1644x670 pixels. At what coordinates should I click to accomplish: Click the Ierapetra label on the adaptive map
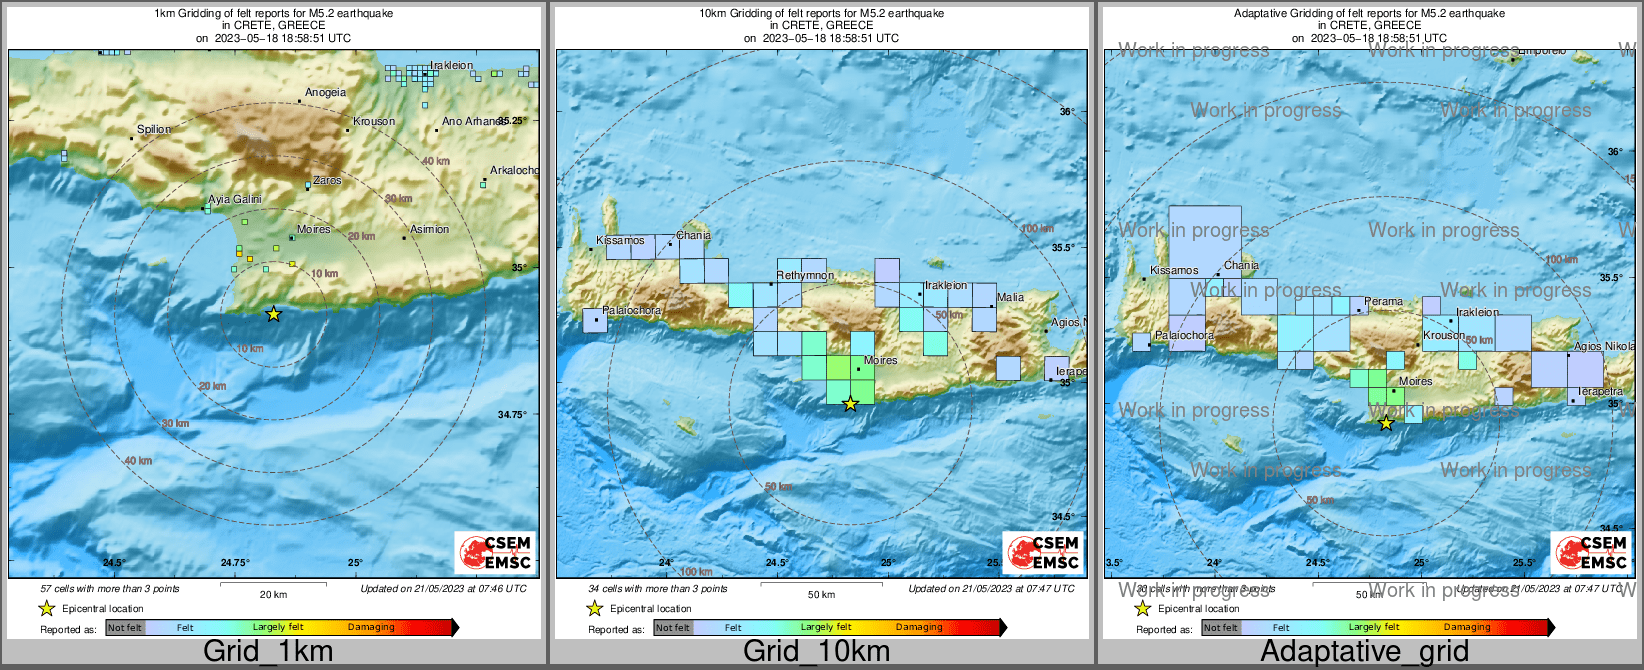[x=1601, y=391]
